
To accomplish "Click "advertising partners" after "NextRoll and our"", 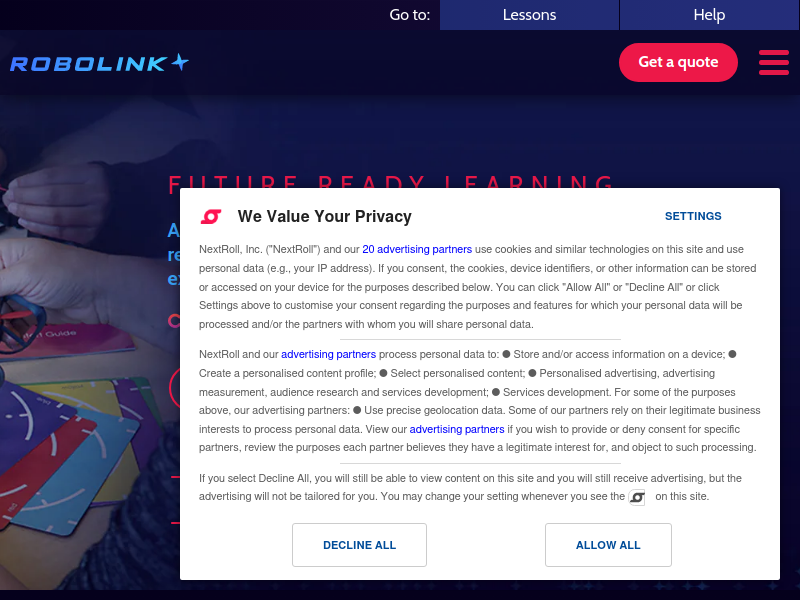I will 329,354.
